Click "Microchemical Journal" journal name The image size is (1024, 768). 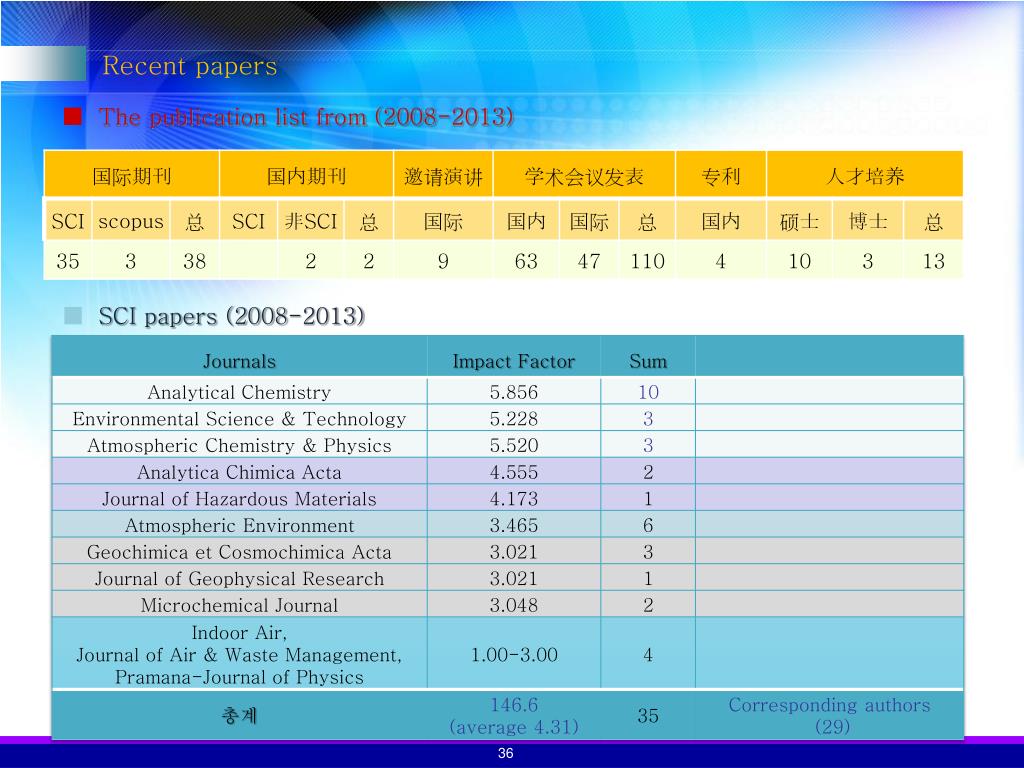click(x=240, y=605)
